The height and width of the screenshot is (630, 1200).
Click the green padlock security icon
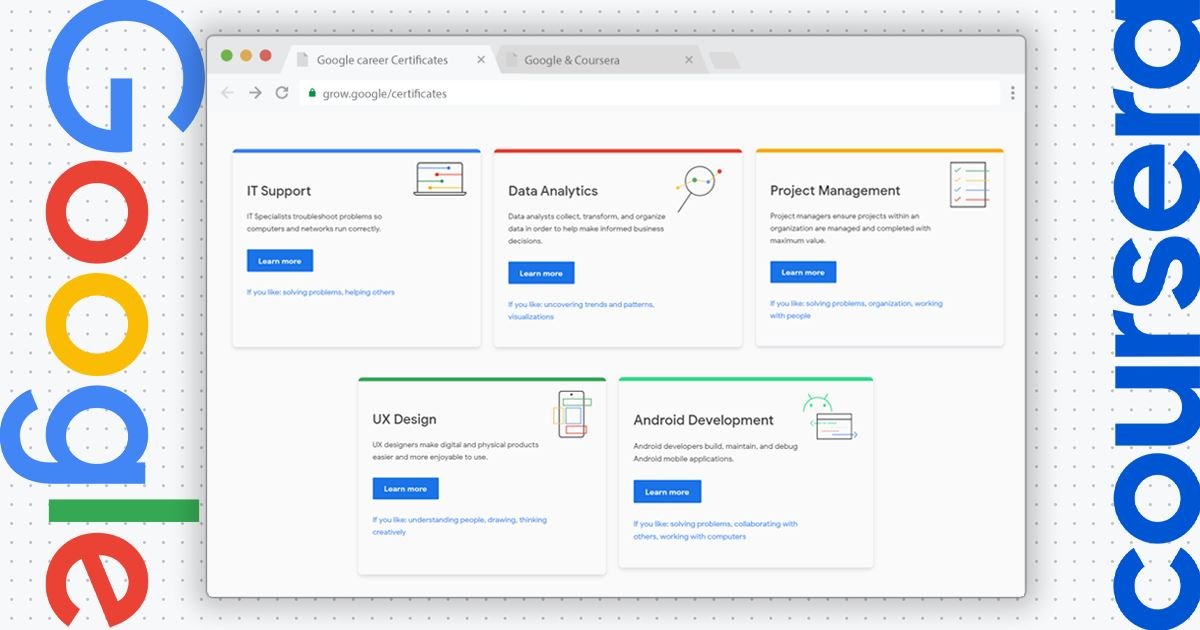coord(312,93)
